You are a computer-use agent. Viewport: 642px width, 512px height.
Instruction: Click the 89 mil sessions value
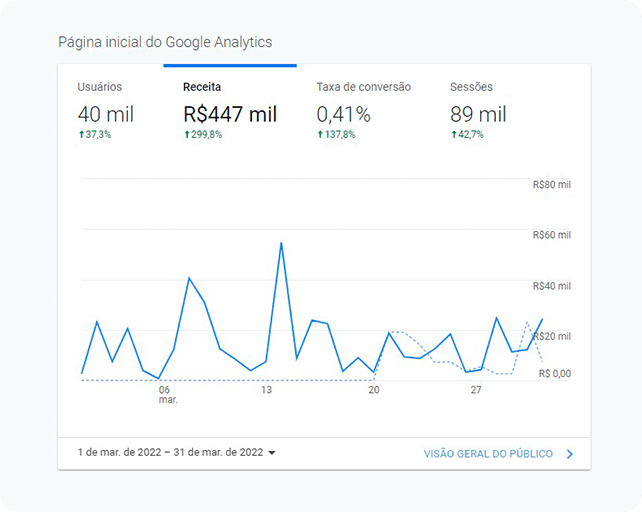coord(478,114)
